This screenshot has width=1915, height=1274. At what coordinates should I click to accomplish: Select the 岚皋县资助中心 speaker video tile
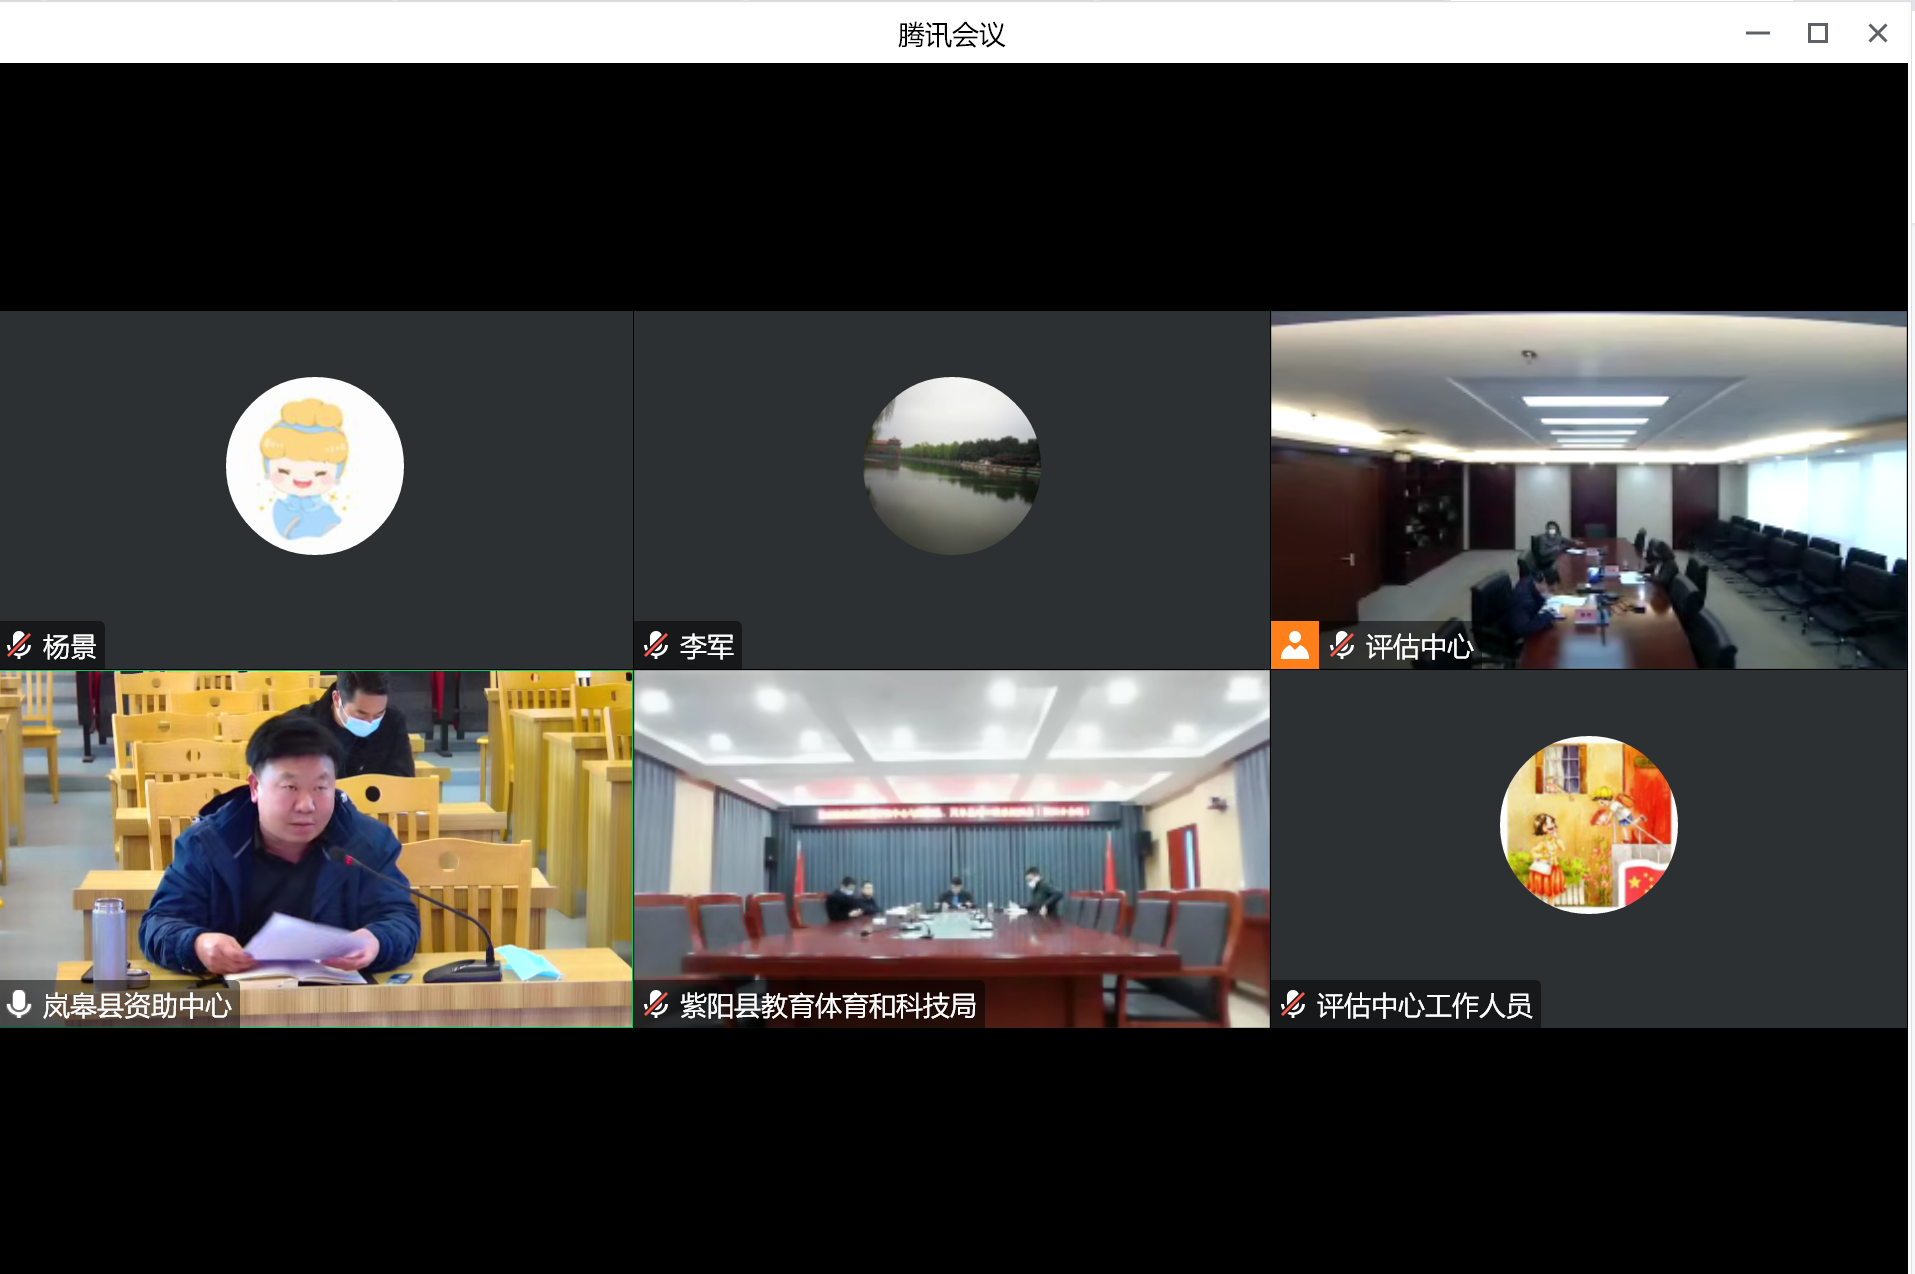coord(316,849)
